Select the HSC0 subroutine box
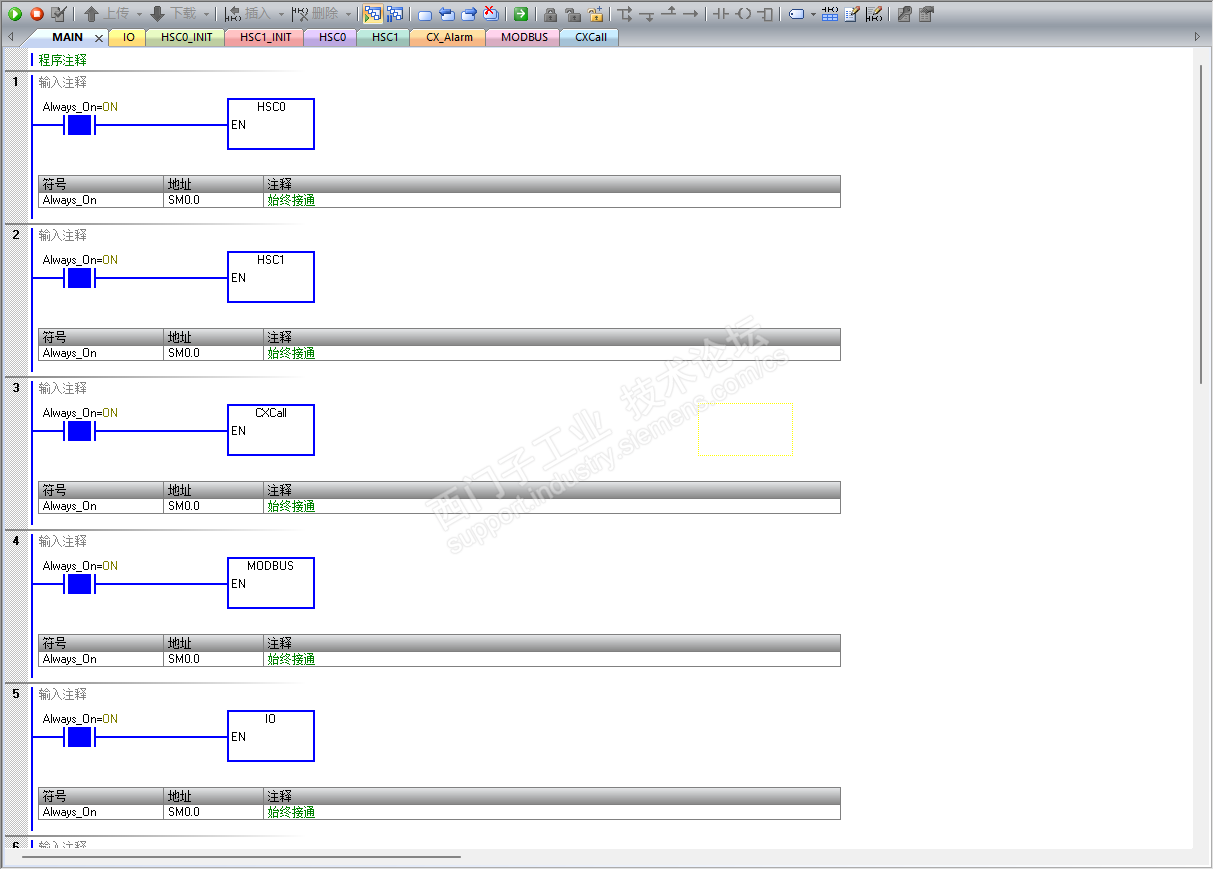Viewport: 1214px width, 870px height. pyautogui.click(x=271, y=124)
